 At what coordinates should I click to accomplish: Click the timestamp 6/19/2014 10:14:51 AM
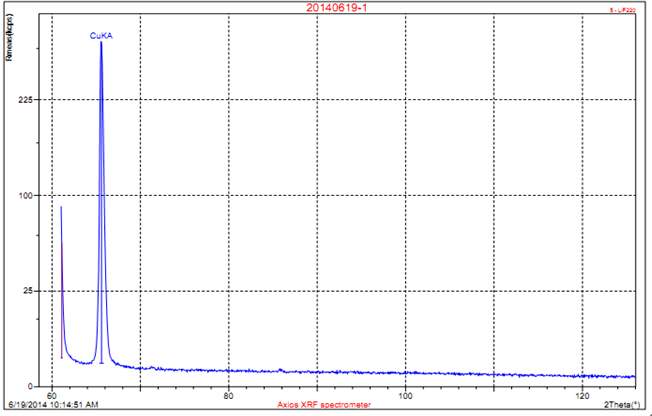(x=53, y=404)
